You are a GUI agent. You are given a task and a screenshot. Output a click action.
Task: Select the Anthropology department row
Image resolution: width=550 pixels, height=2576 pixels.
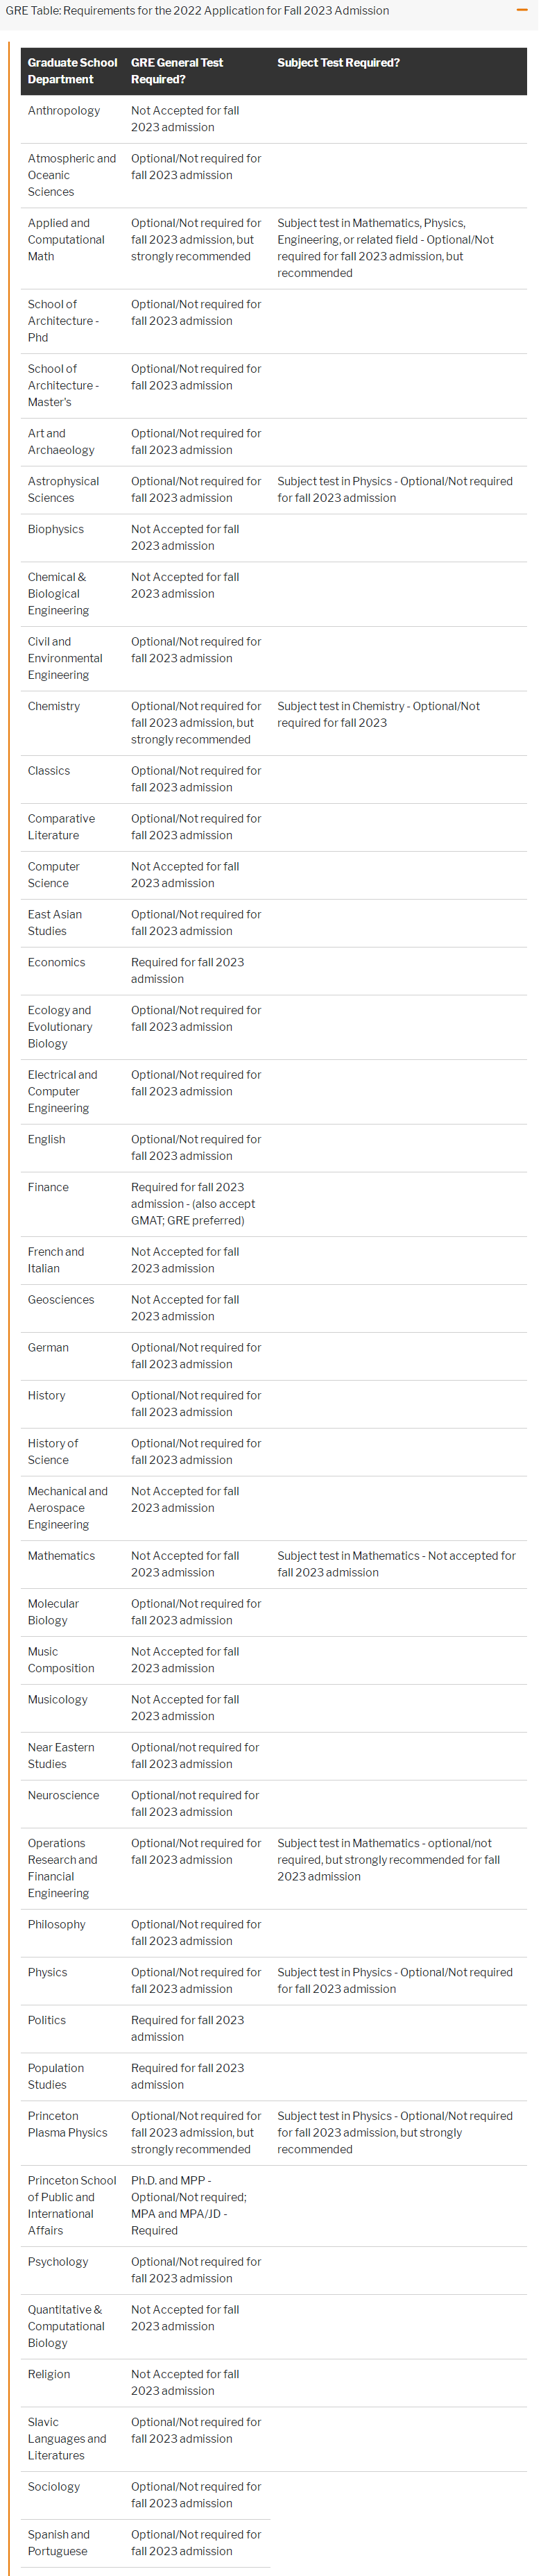pos(64,111)
